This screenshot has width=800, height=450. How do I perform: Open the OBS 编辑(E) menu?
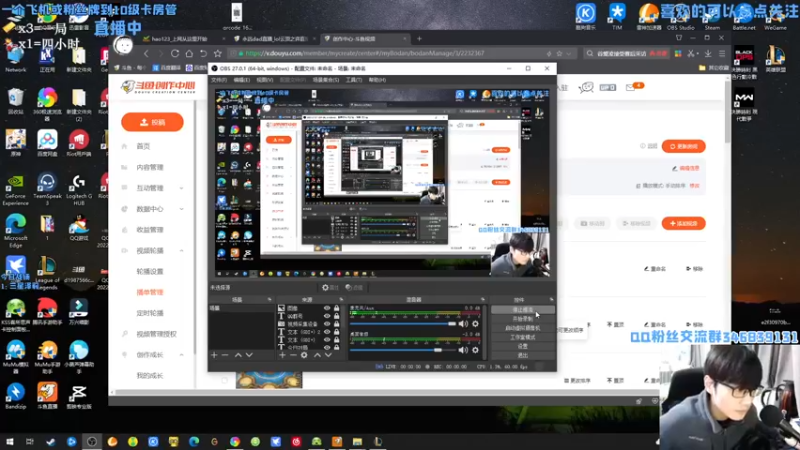coord(241,80)
